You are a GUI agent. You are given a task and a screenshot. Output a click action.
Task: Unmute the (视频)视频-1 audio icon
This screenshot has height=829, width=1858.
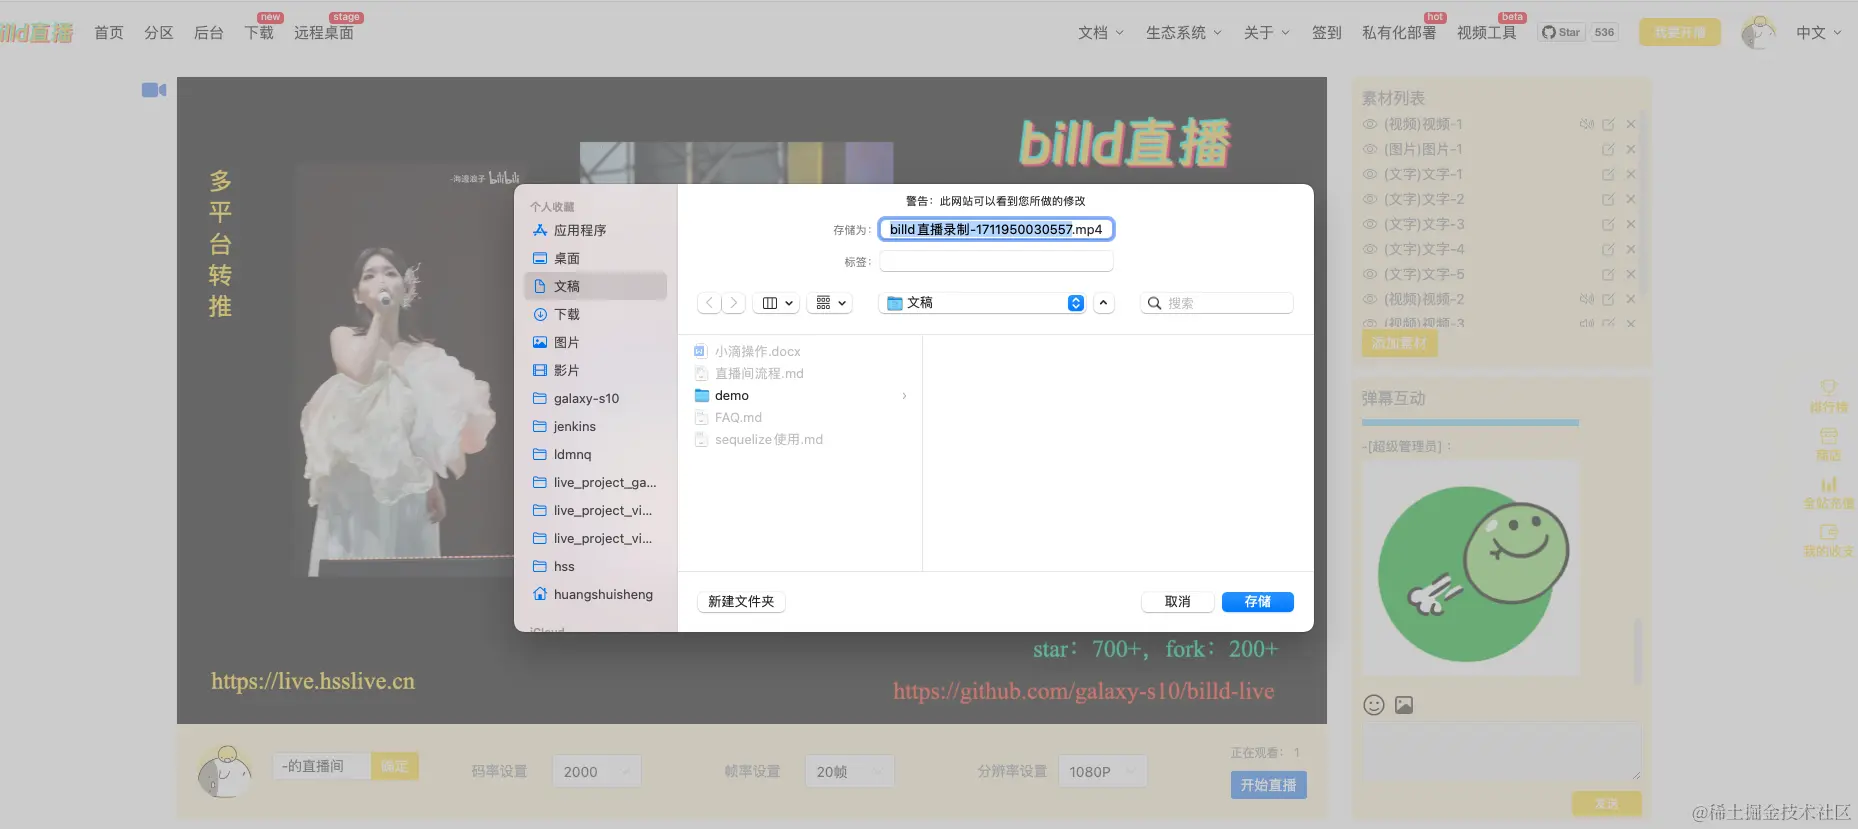[x=1587, y=124]
